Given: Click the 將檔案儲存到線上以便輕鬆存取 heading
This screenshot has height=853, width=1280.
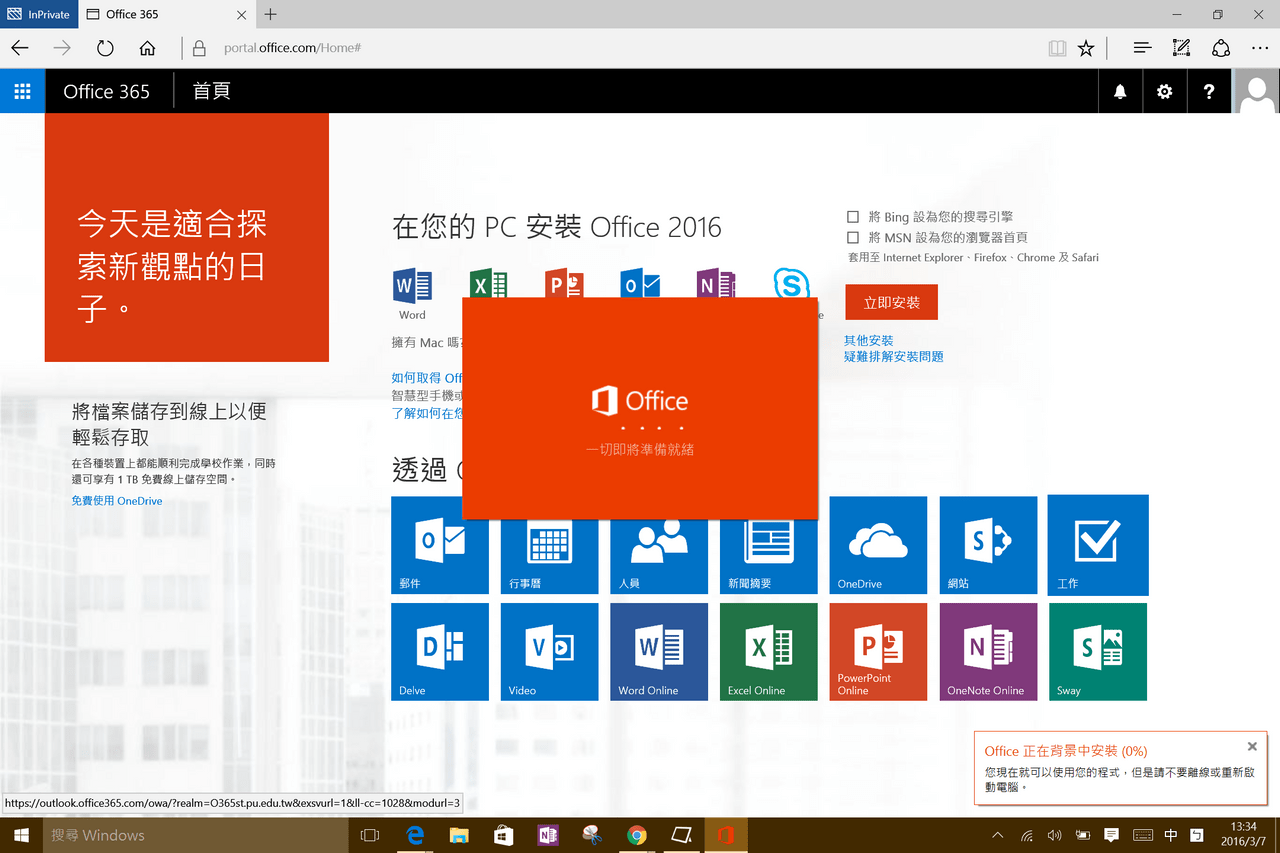Looking at the screenshot, I should (x=169, y=424).
